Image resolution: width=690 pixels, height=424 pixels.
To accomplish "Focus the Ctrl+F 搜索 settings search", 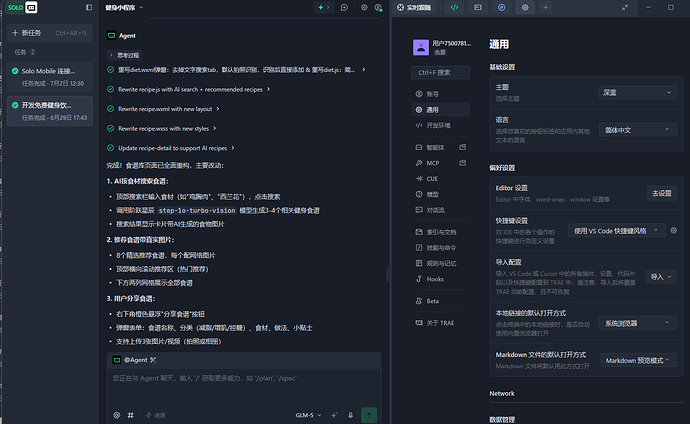I will [440, 73].
